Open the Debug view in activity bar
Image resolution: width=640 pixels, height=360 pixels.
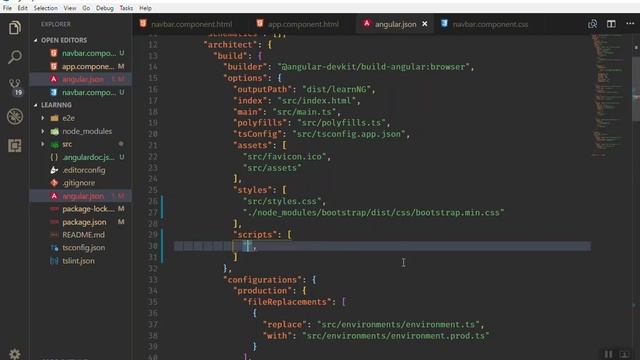tap(15, 117)
